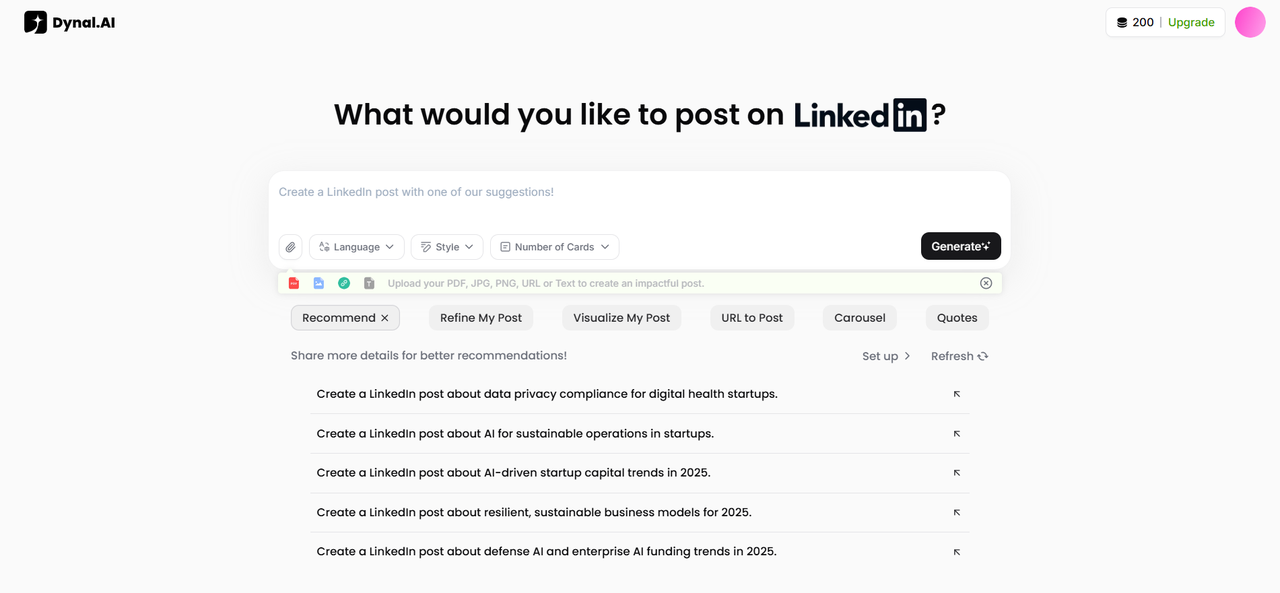Click the credits coin balance showing 200
Image resolution: width=1280 pixels, height=593 pixels.
click(x=1135, y=22)
